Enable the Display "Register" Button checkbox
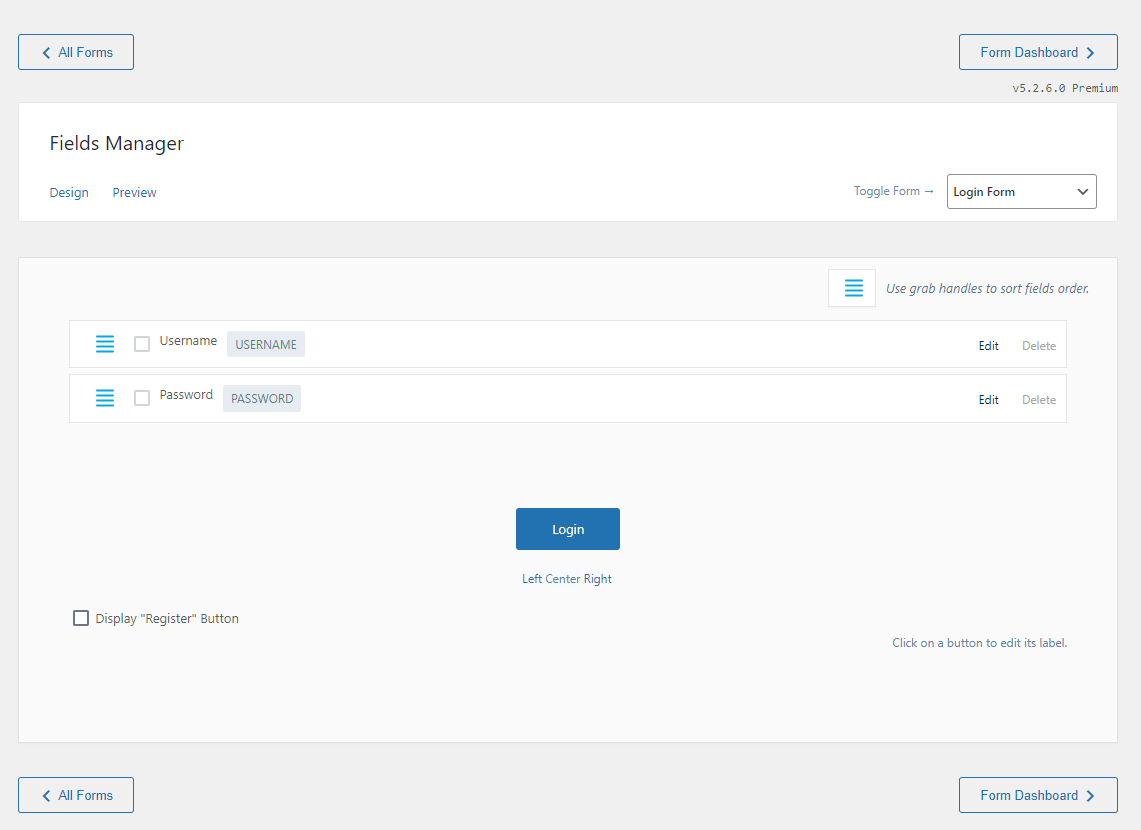The image size is (1141, 830). click(x=81, y=617)
